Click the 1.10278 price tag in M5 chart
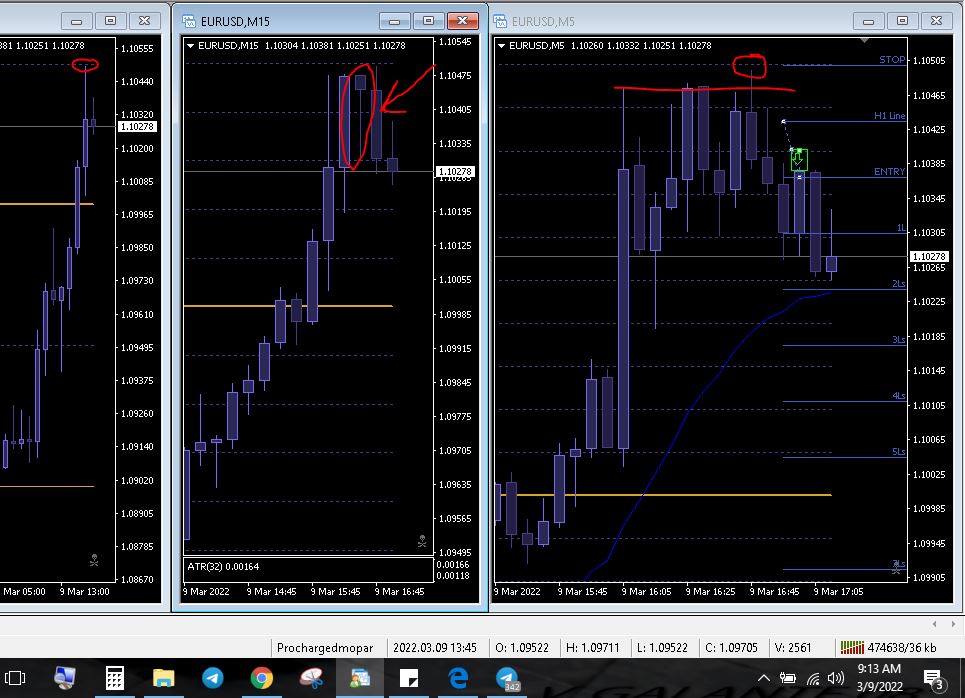Viewport: 965px width, 698px height. click(x=929, y=256)
